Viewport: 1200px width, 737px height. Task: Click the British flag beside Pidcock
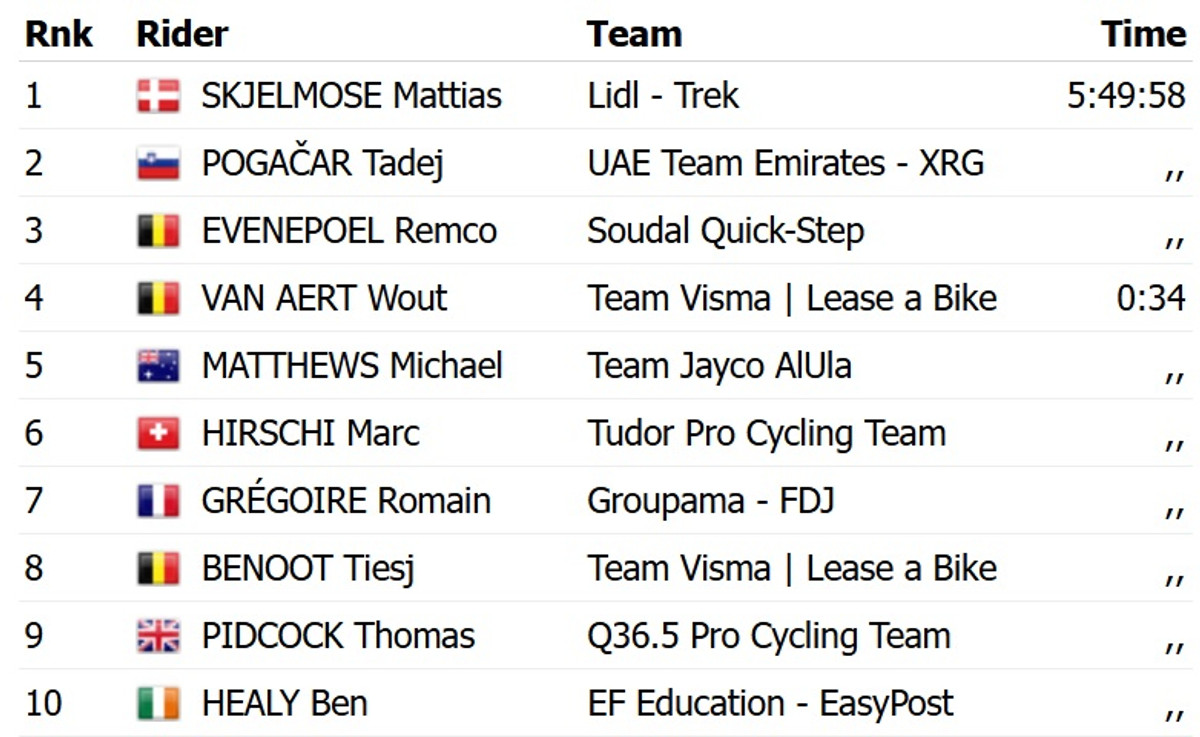(158, 636)
